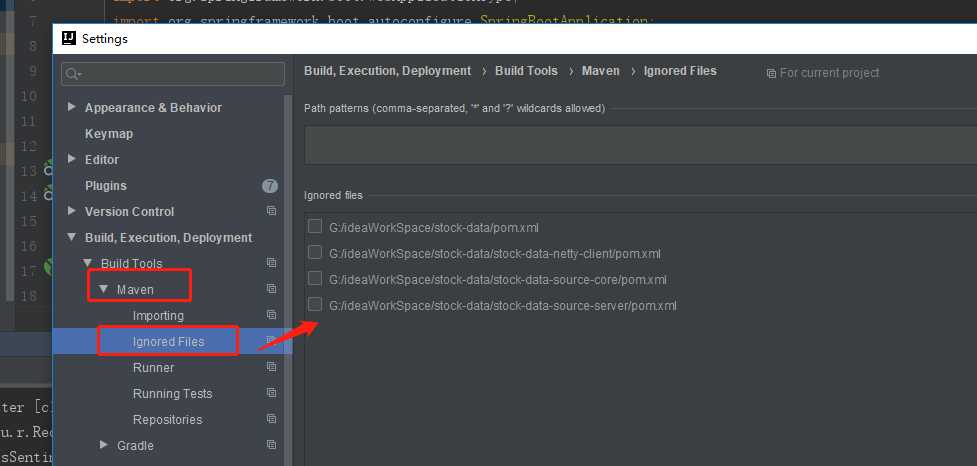Expand the Appearance & Behavior section
Image resolution: width=977 pixels, height=466 pixels.
pos(72,107)
